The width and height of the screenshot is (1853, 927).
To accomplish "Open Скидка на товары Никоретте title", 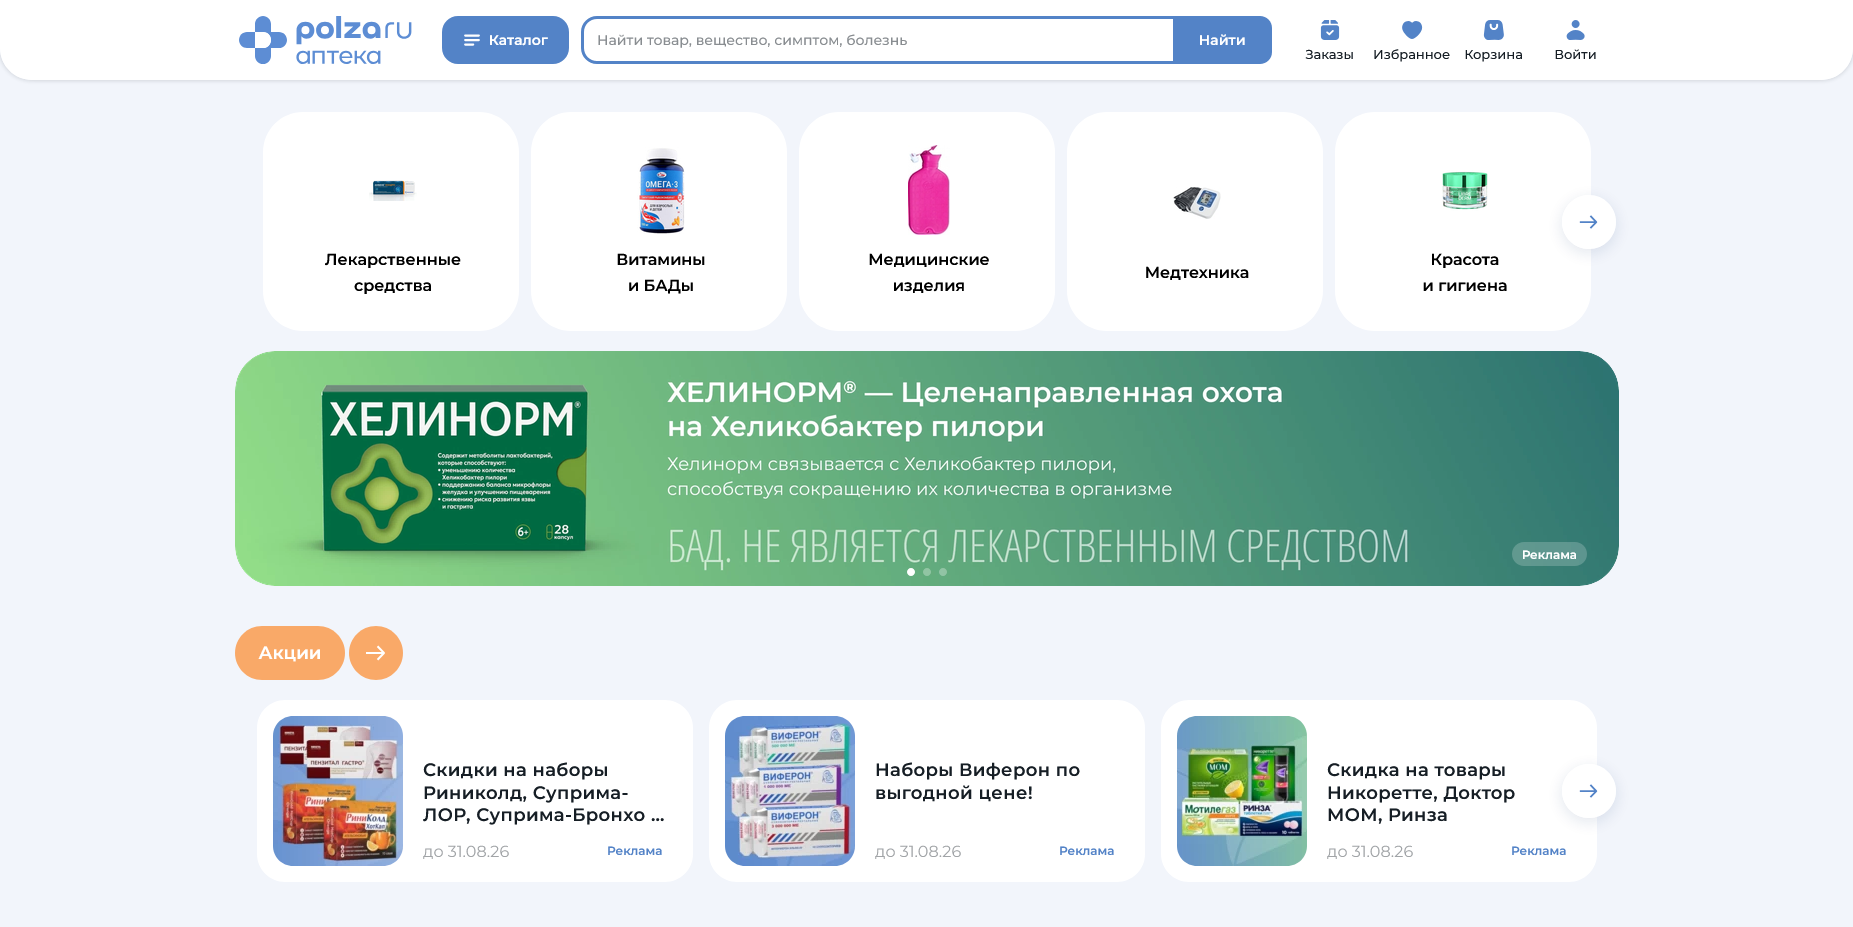I will pos(1421,792).
